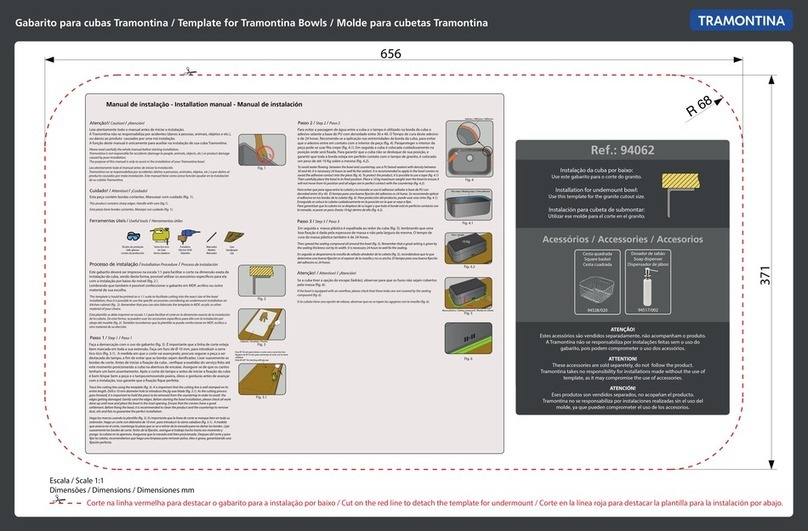Screen dimensions: 808x531
Task: Click 'Installation for undermount bowl:' text
Action: tap(596, 190)
